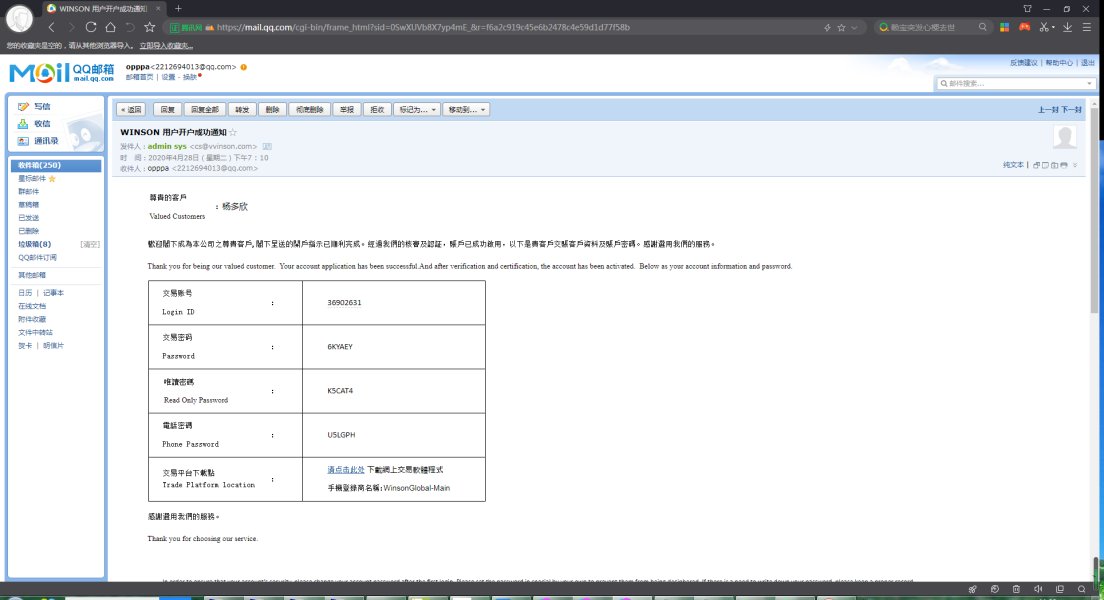
Task: Open the 标记为... dropdown
Action: click(417, 110)
